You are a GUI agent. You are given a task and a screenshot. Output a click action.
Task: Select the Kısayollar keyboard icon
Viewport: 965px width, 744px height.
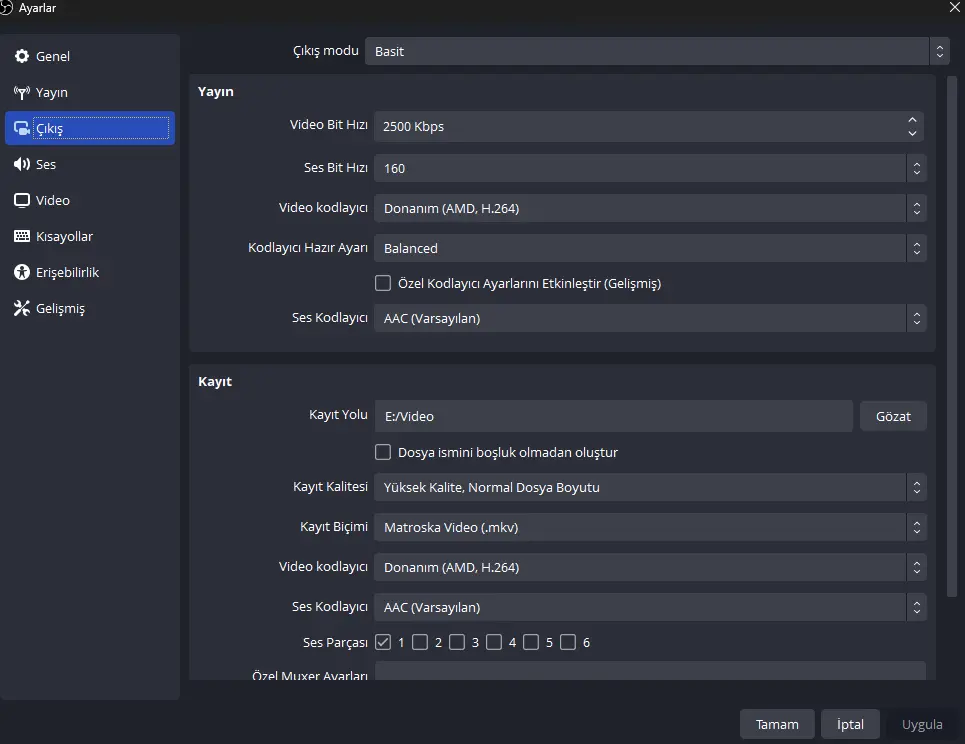(22, 236)
